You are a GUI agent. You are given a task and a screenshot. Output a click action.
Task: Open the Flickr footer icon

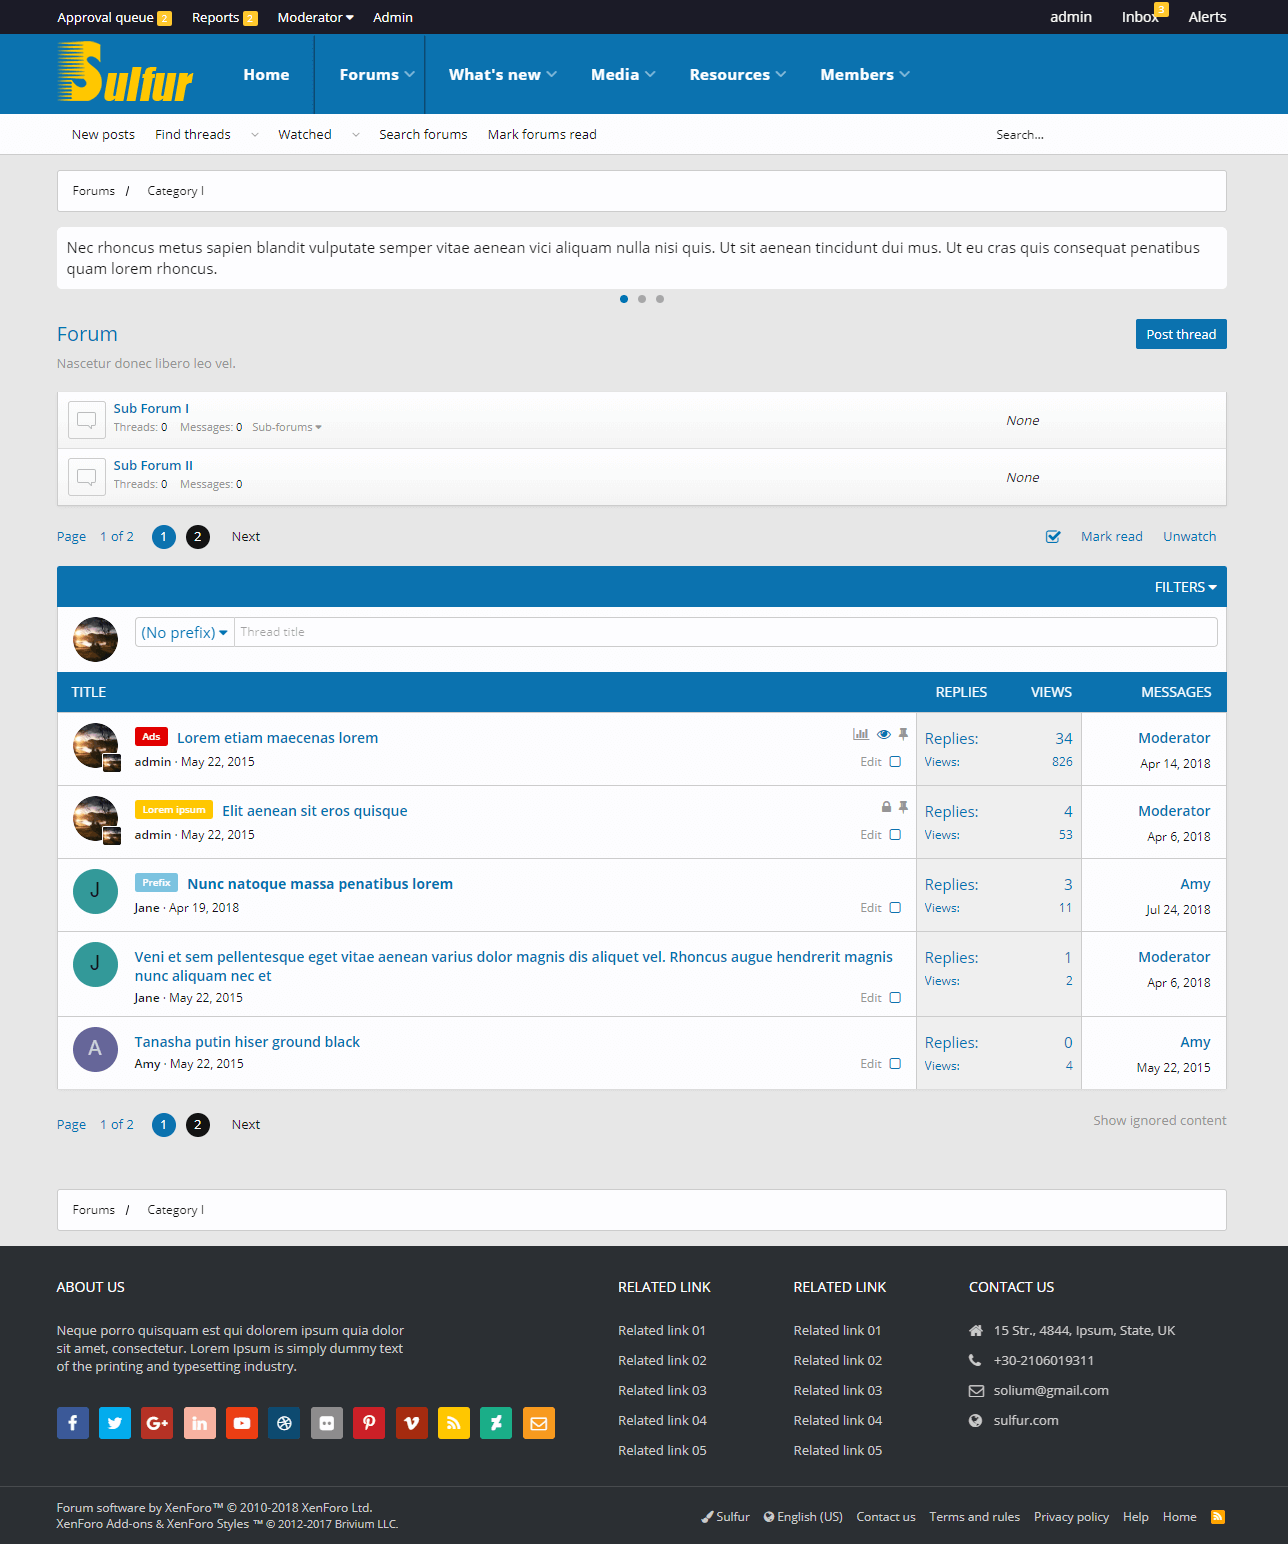click(x=327, y=1423)
